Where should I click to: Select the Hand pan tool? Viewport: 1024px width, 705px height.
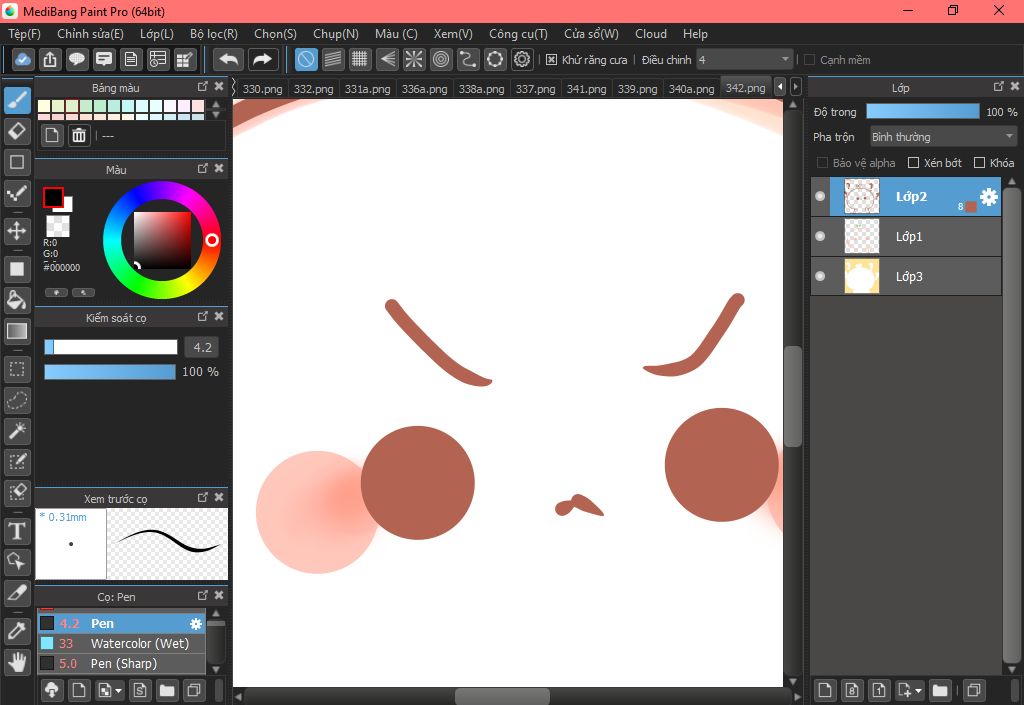18,662
